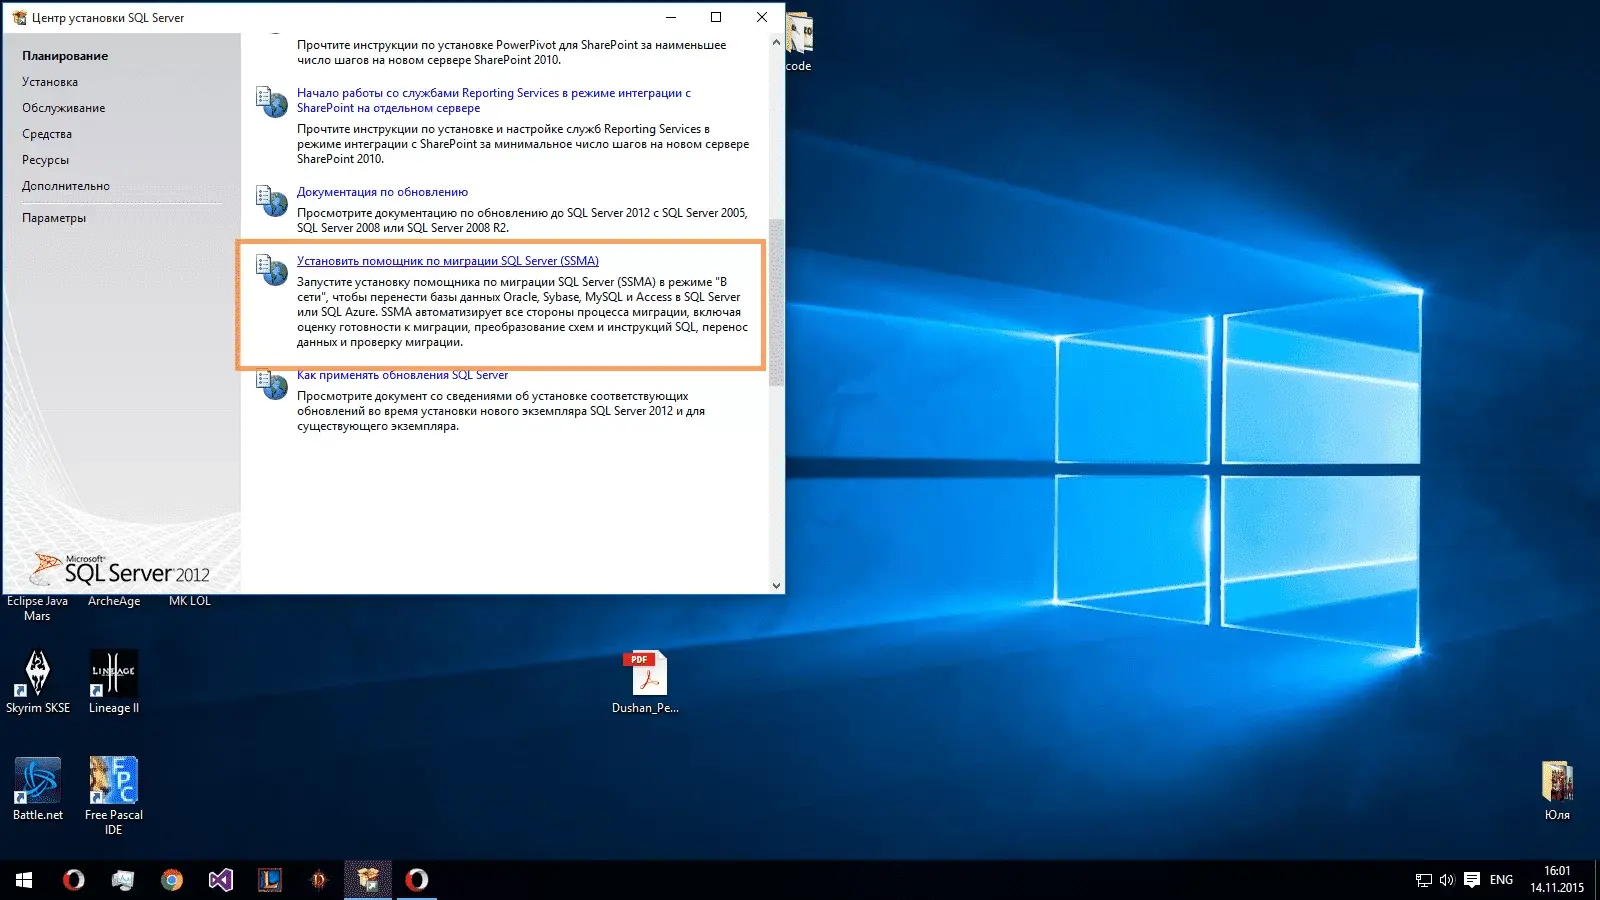The height and width of the screenshot is (900, 1600).
Task: Open League of Legends taskbar icon
Action: coord(270,880)
